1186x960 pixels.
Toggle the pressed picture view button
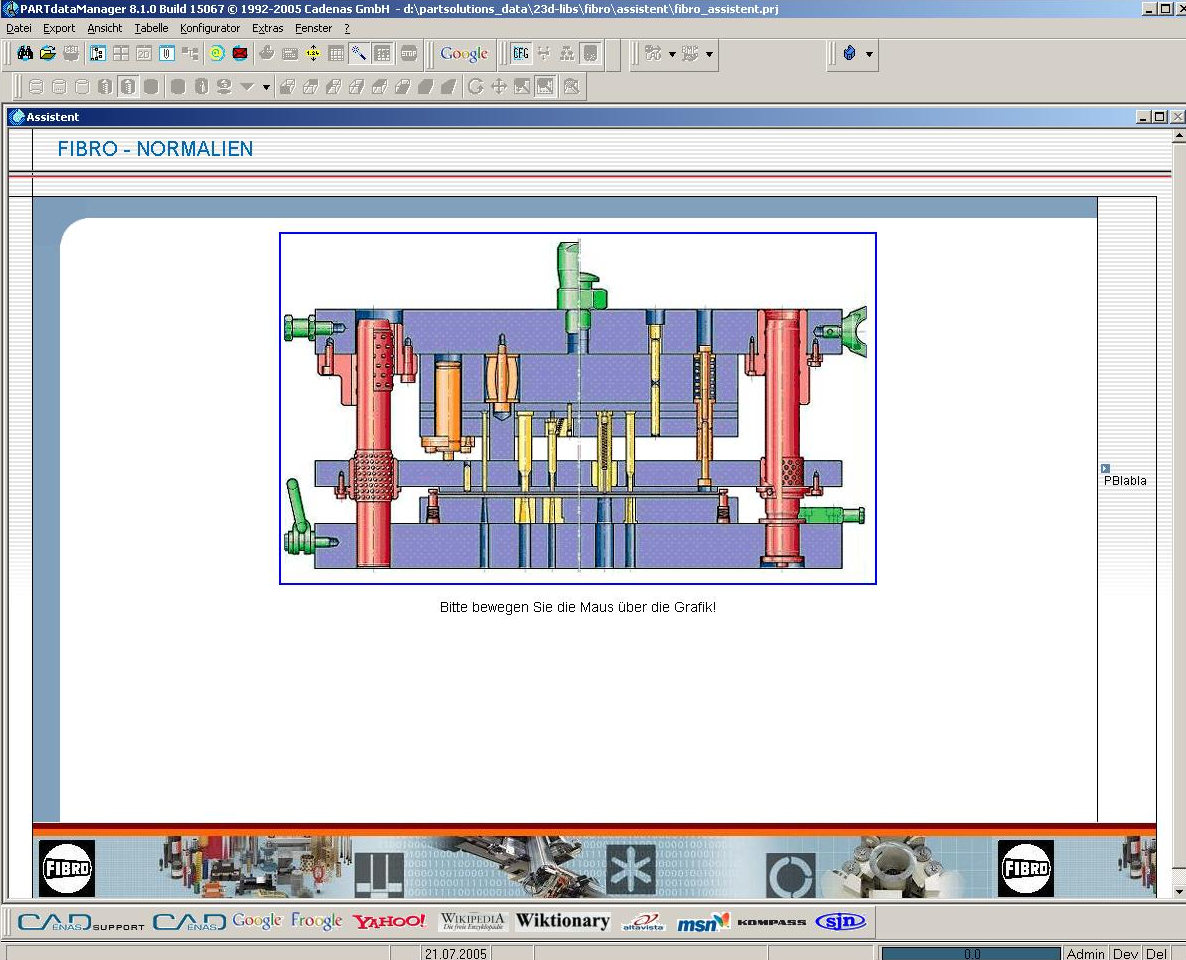click(x=545, y=87)
